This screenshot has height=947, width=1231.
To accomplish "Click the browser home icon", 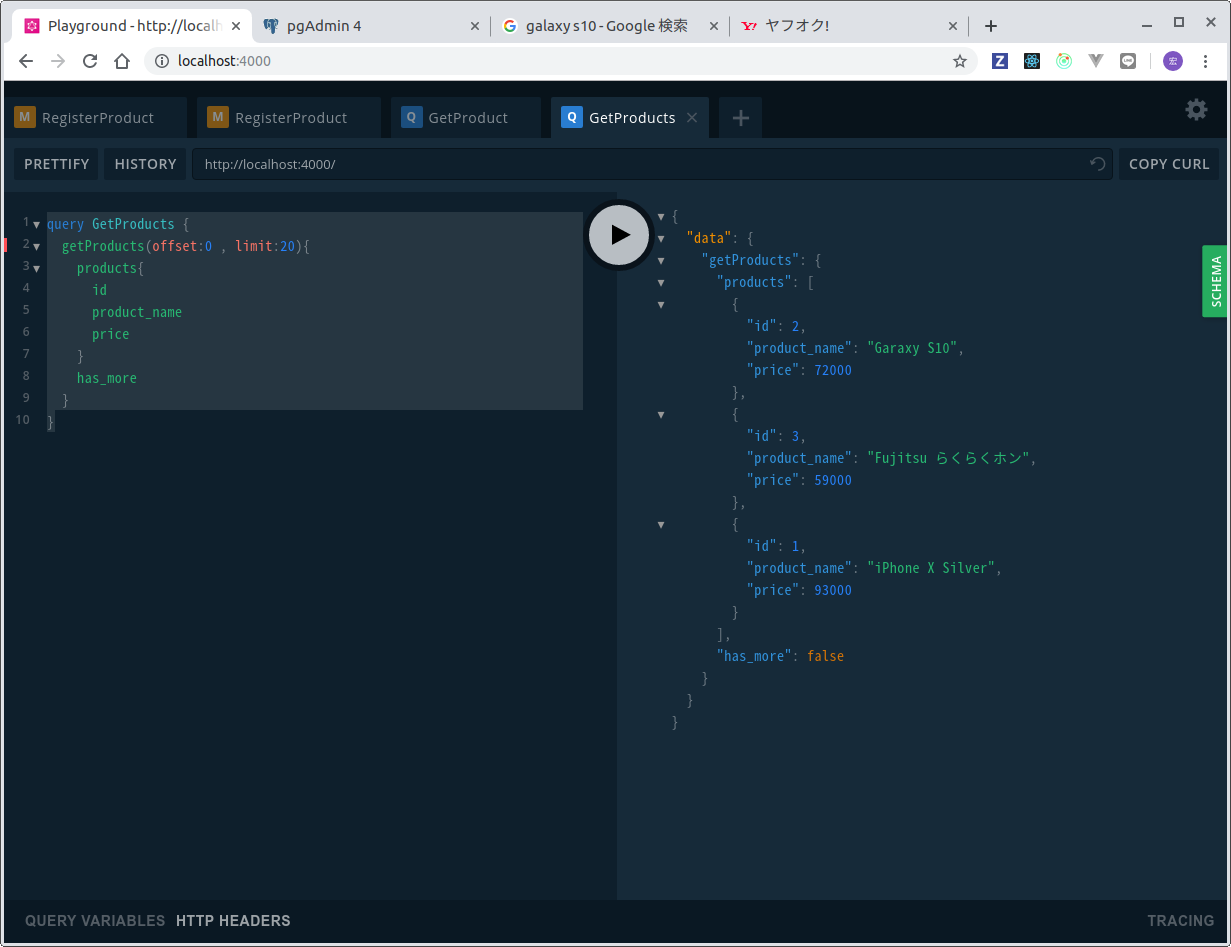I will click(x=122, y=61).
